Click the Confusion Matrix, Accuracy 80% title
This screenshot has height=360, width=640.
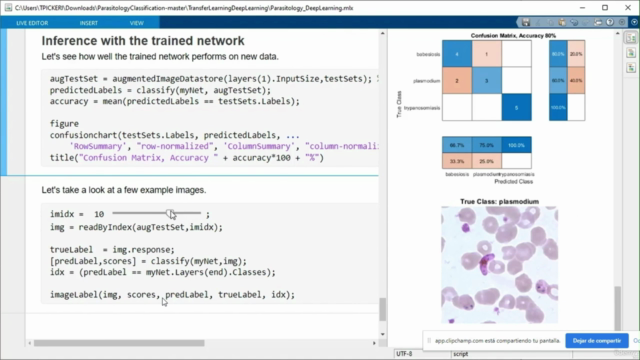[513, 36]
